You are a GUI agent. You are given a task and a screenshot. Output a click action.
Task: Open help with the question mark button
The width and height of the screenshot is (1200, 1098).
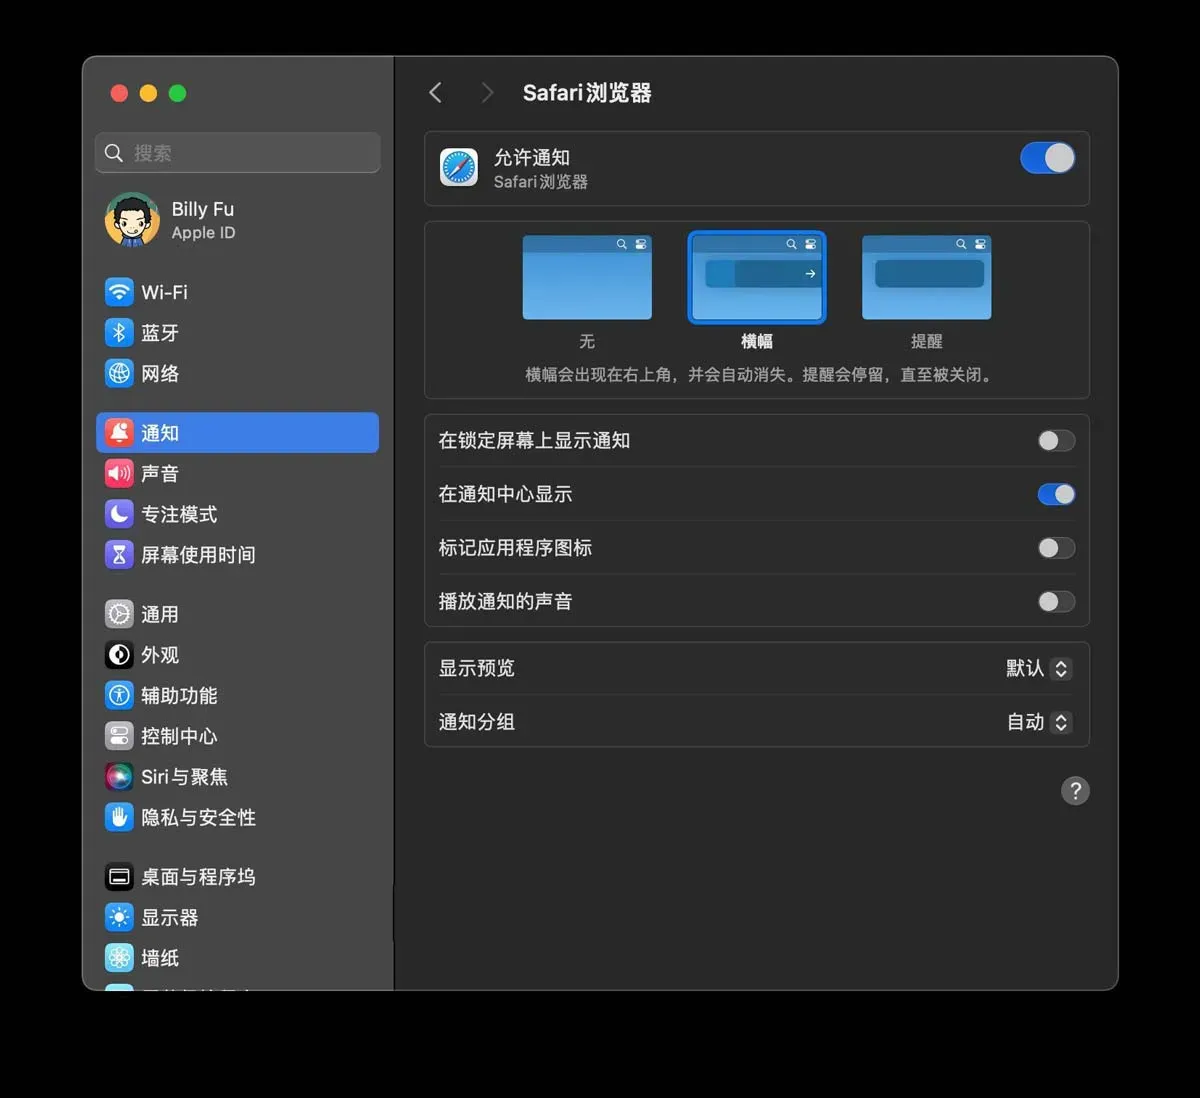click(1075, 791)
